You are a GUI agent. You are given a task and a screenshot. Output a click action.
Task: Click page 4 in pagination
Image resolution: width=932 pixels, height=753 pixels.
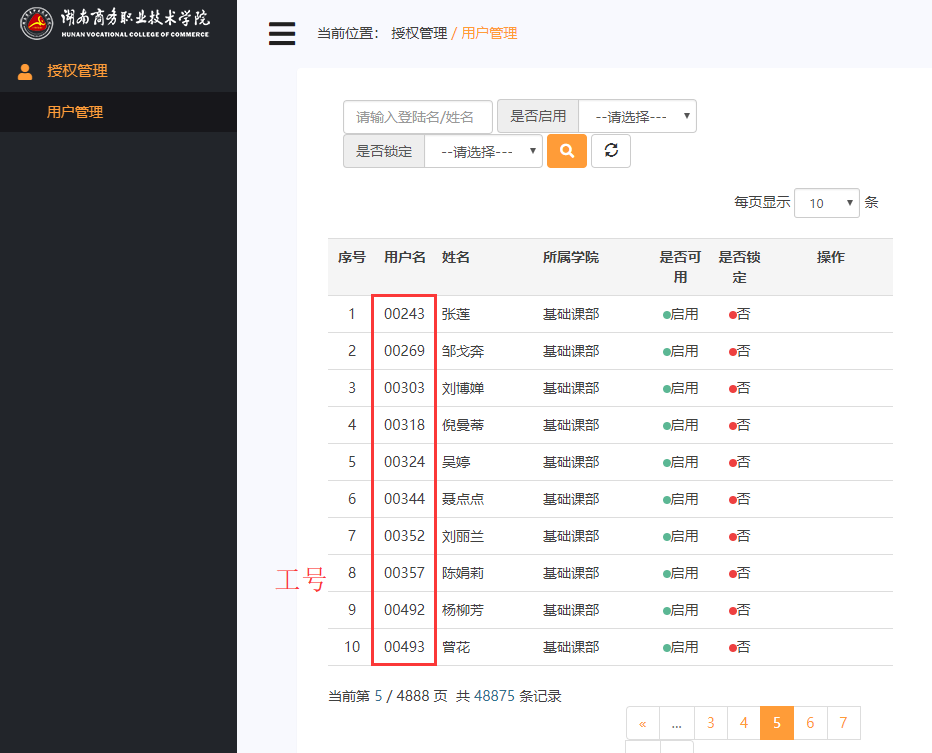(743, 723)
